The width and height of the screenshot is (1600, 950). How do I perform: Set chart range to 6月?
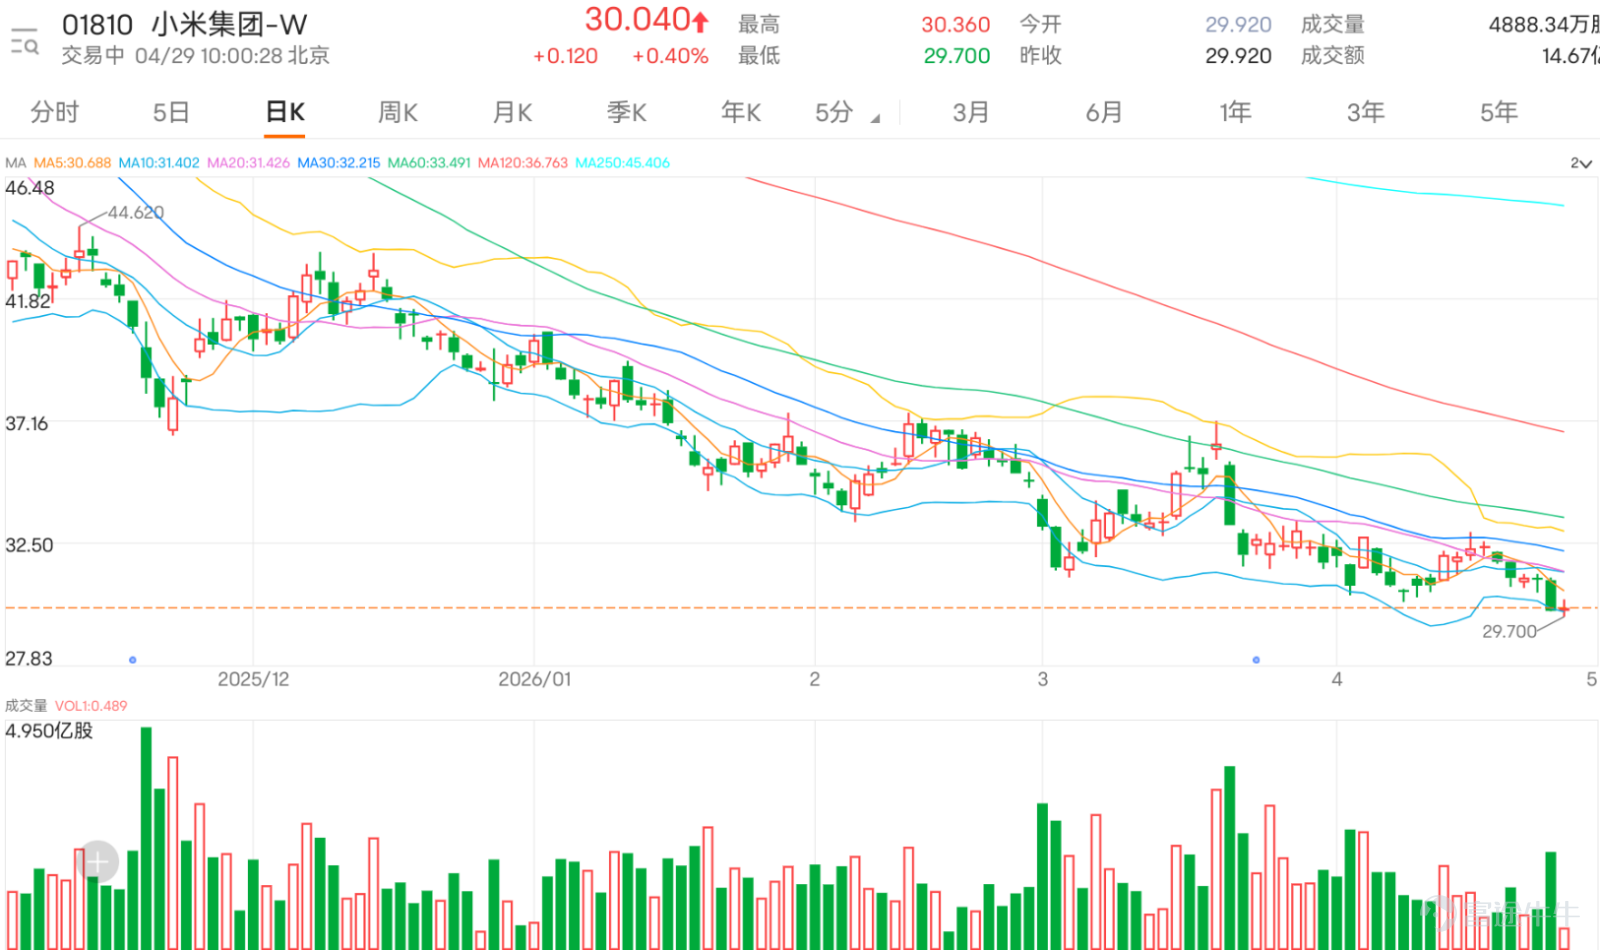[1104, 112]
